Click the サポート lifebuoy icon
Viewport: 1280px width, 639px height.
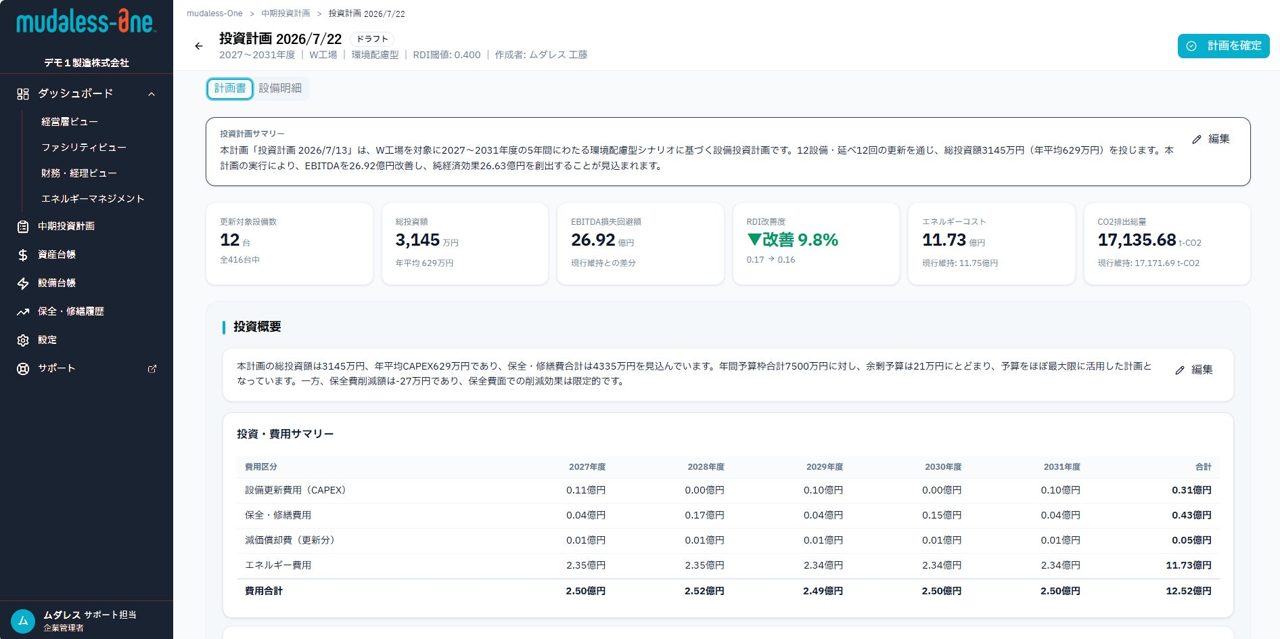[23, 368]
